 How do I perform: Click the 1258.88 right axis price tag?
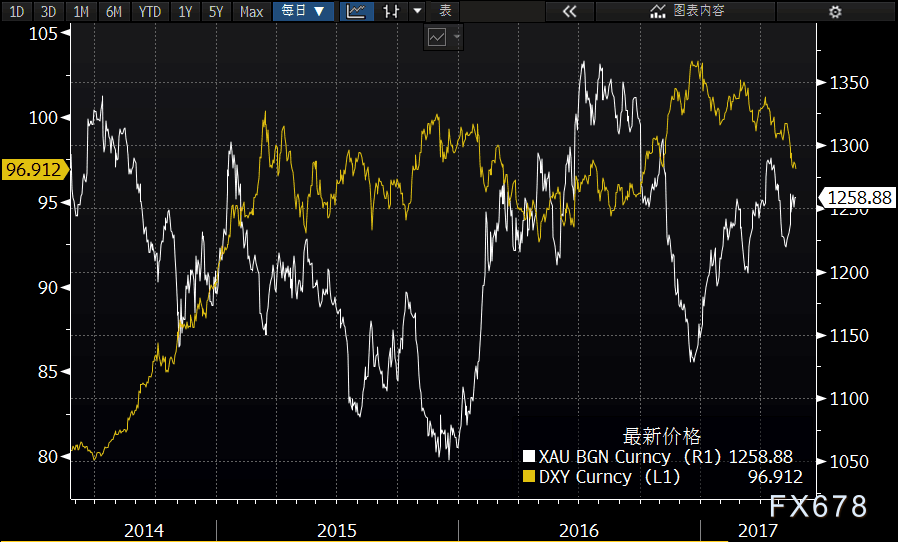[x=857, y=198]
